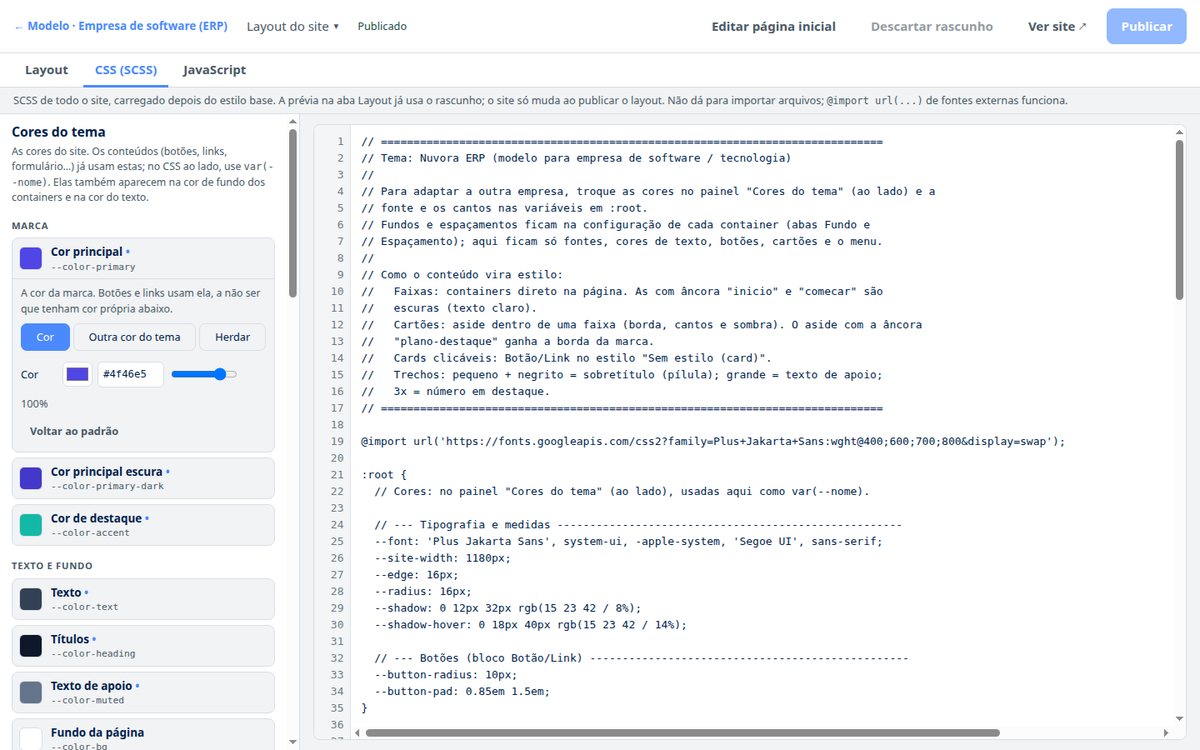The width and height of the screenshot is (1200, 750).
Task: Adjust the color opacity slider
Action: (x=204, y=374)
